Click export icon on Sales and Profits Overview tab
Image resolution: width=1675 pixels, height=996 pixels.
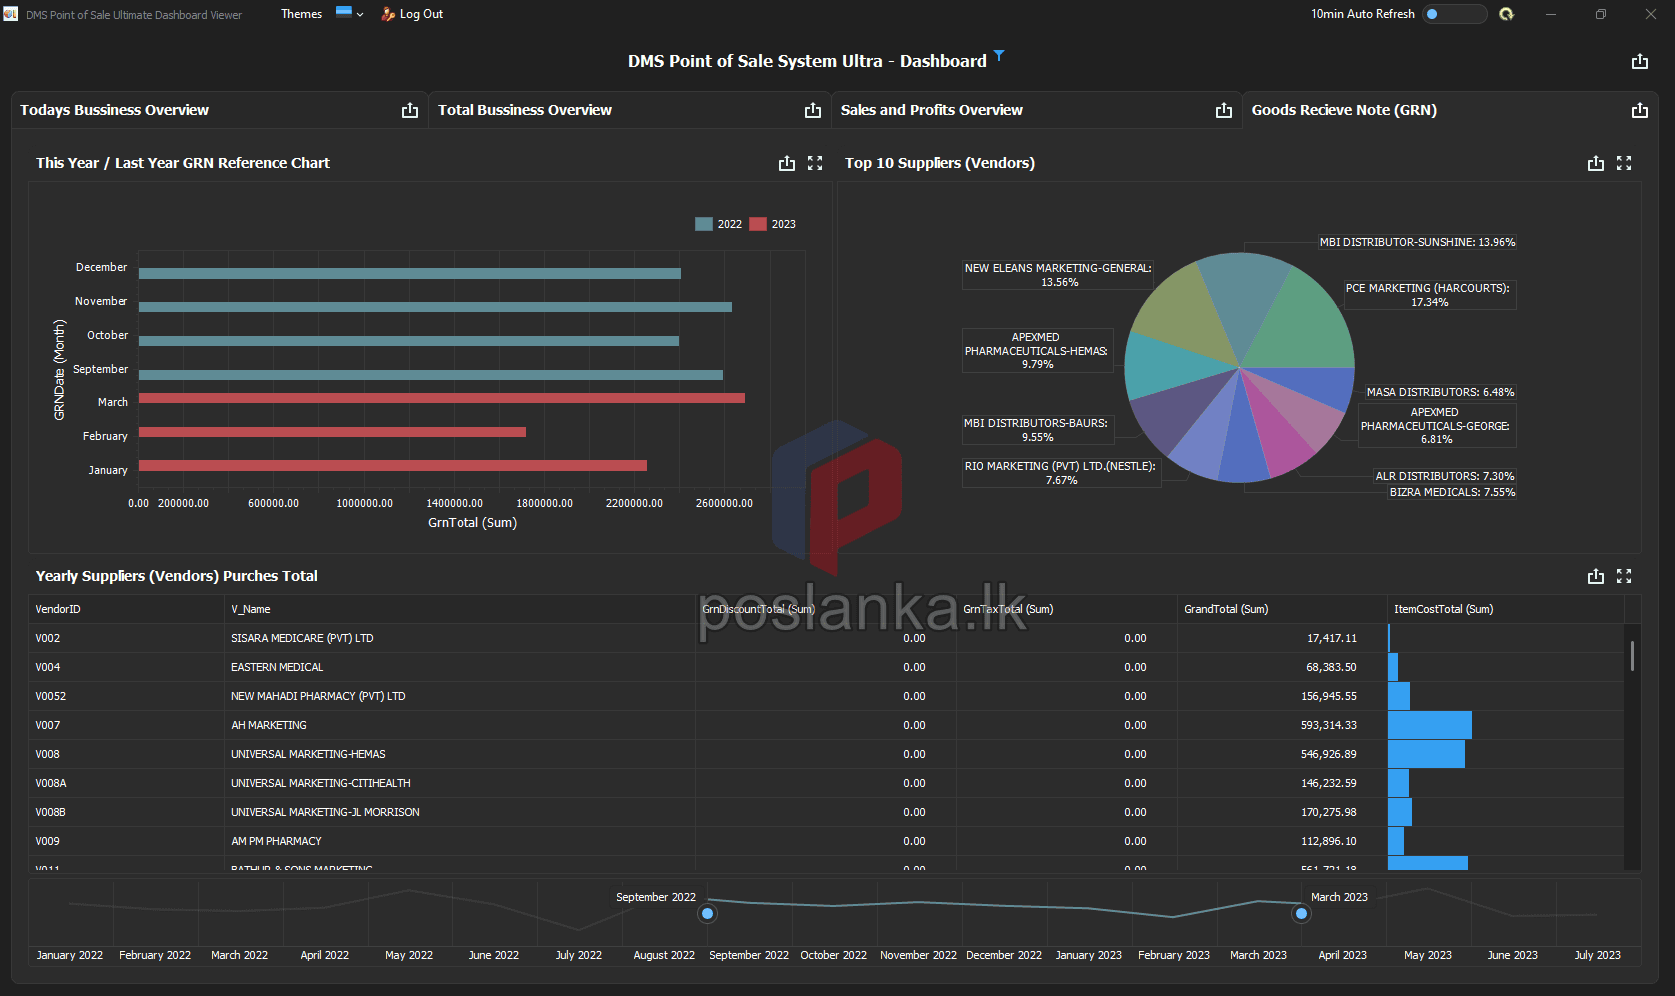[1224, 111]
